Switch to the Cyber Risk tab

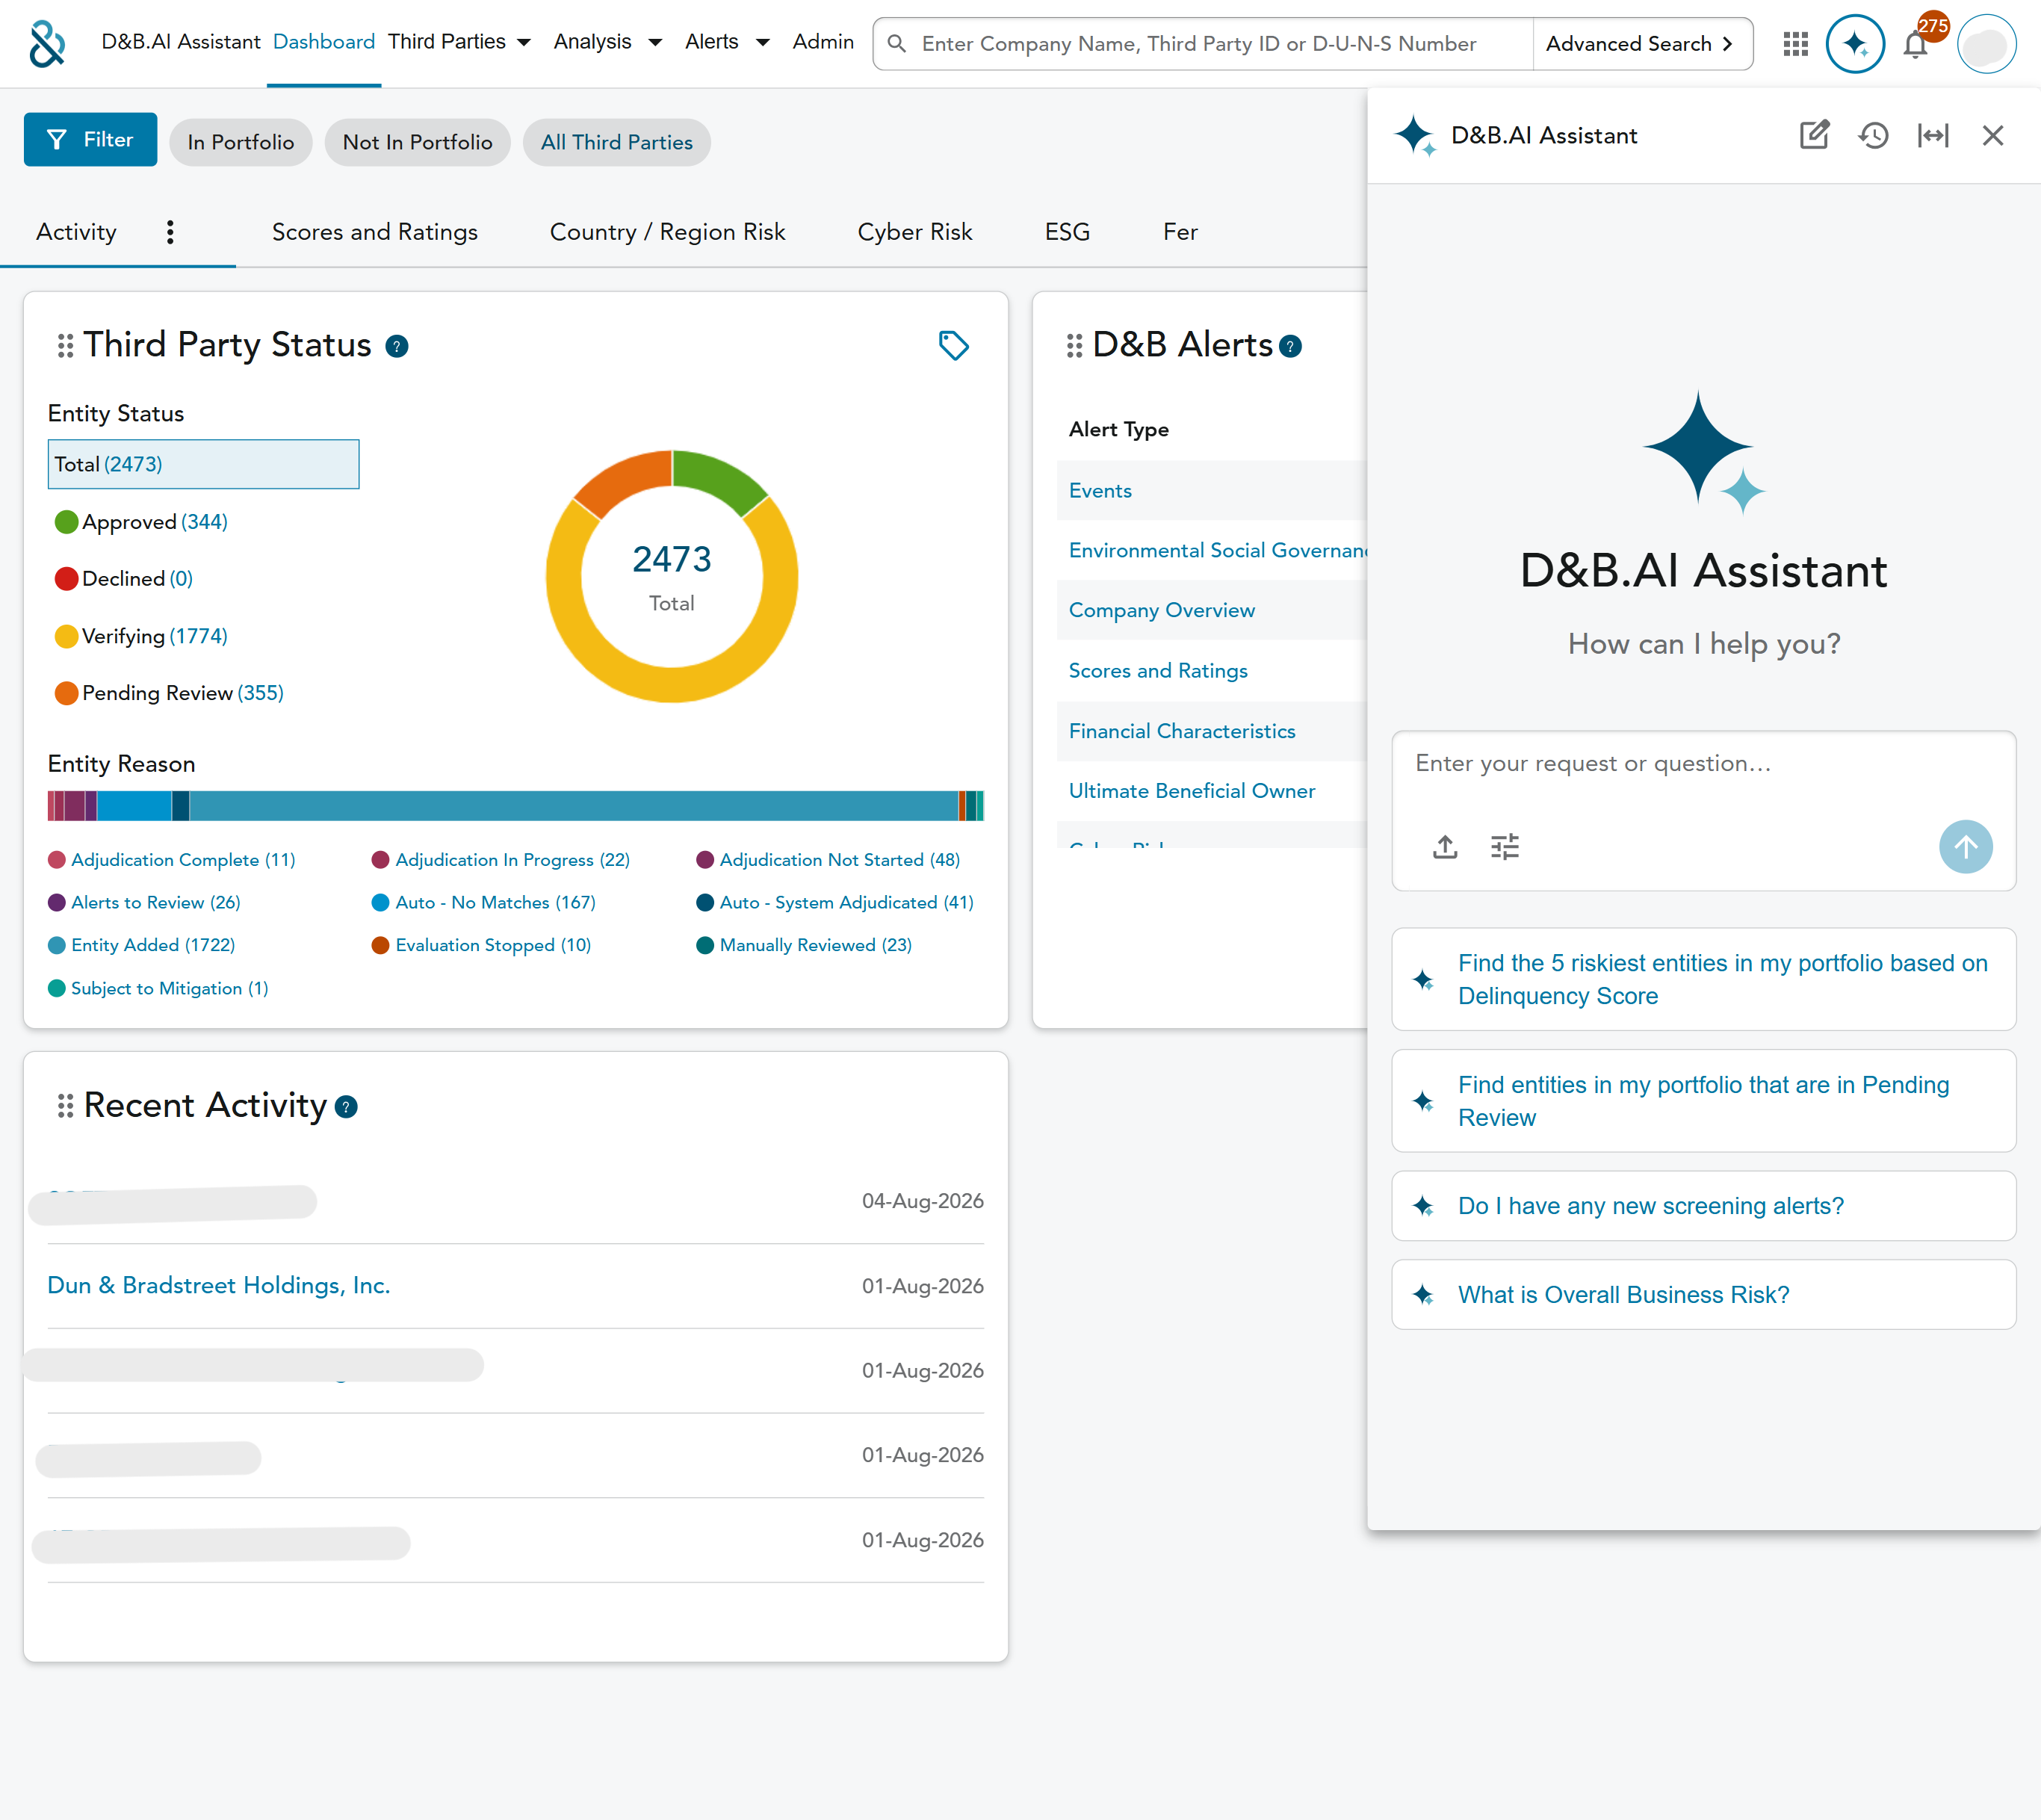point(915,232)
